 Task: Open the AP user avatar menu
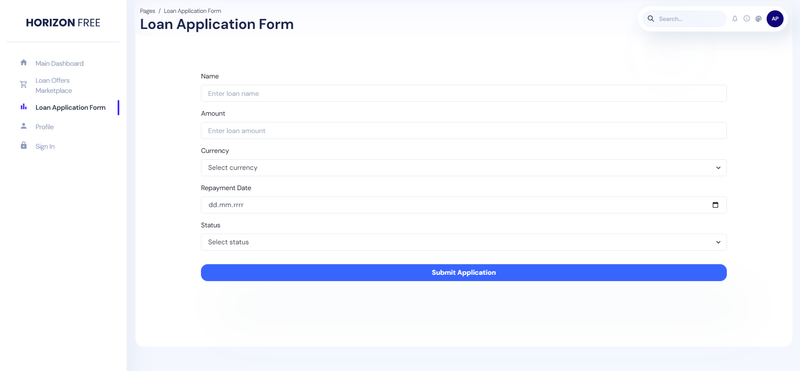tap(774, 19)
